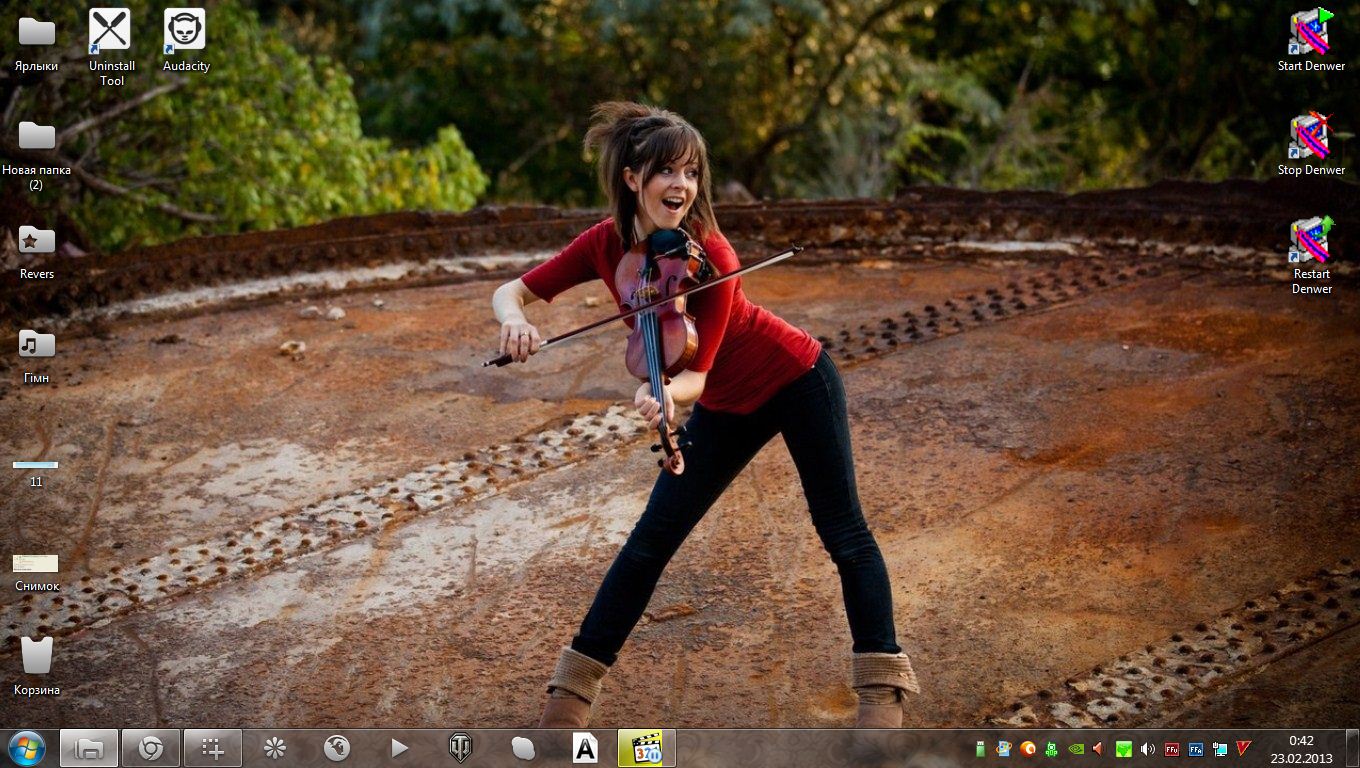Click the Start Denwer shortcut
The width and height of the screenshot is (1360, 768).
1311,38
